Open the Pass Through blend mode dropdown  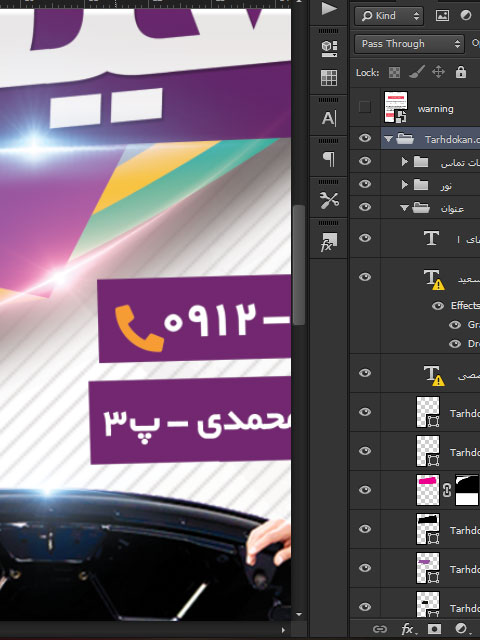coord(409,44)
